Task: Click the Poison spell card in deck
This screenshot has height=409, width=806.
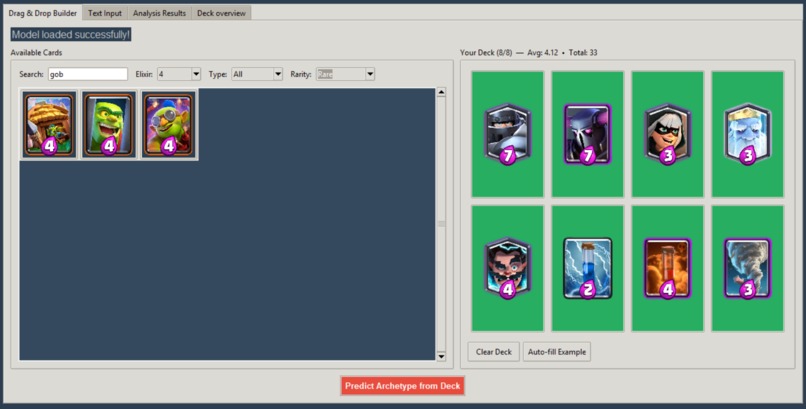Action: [668, 269]
